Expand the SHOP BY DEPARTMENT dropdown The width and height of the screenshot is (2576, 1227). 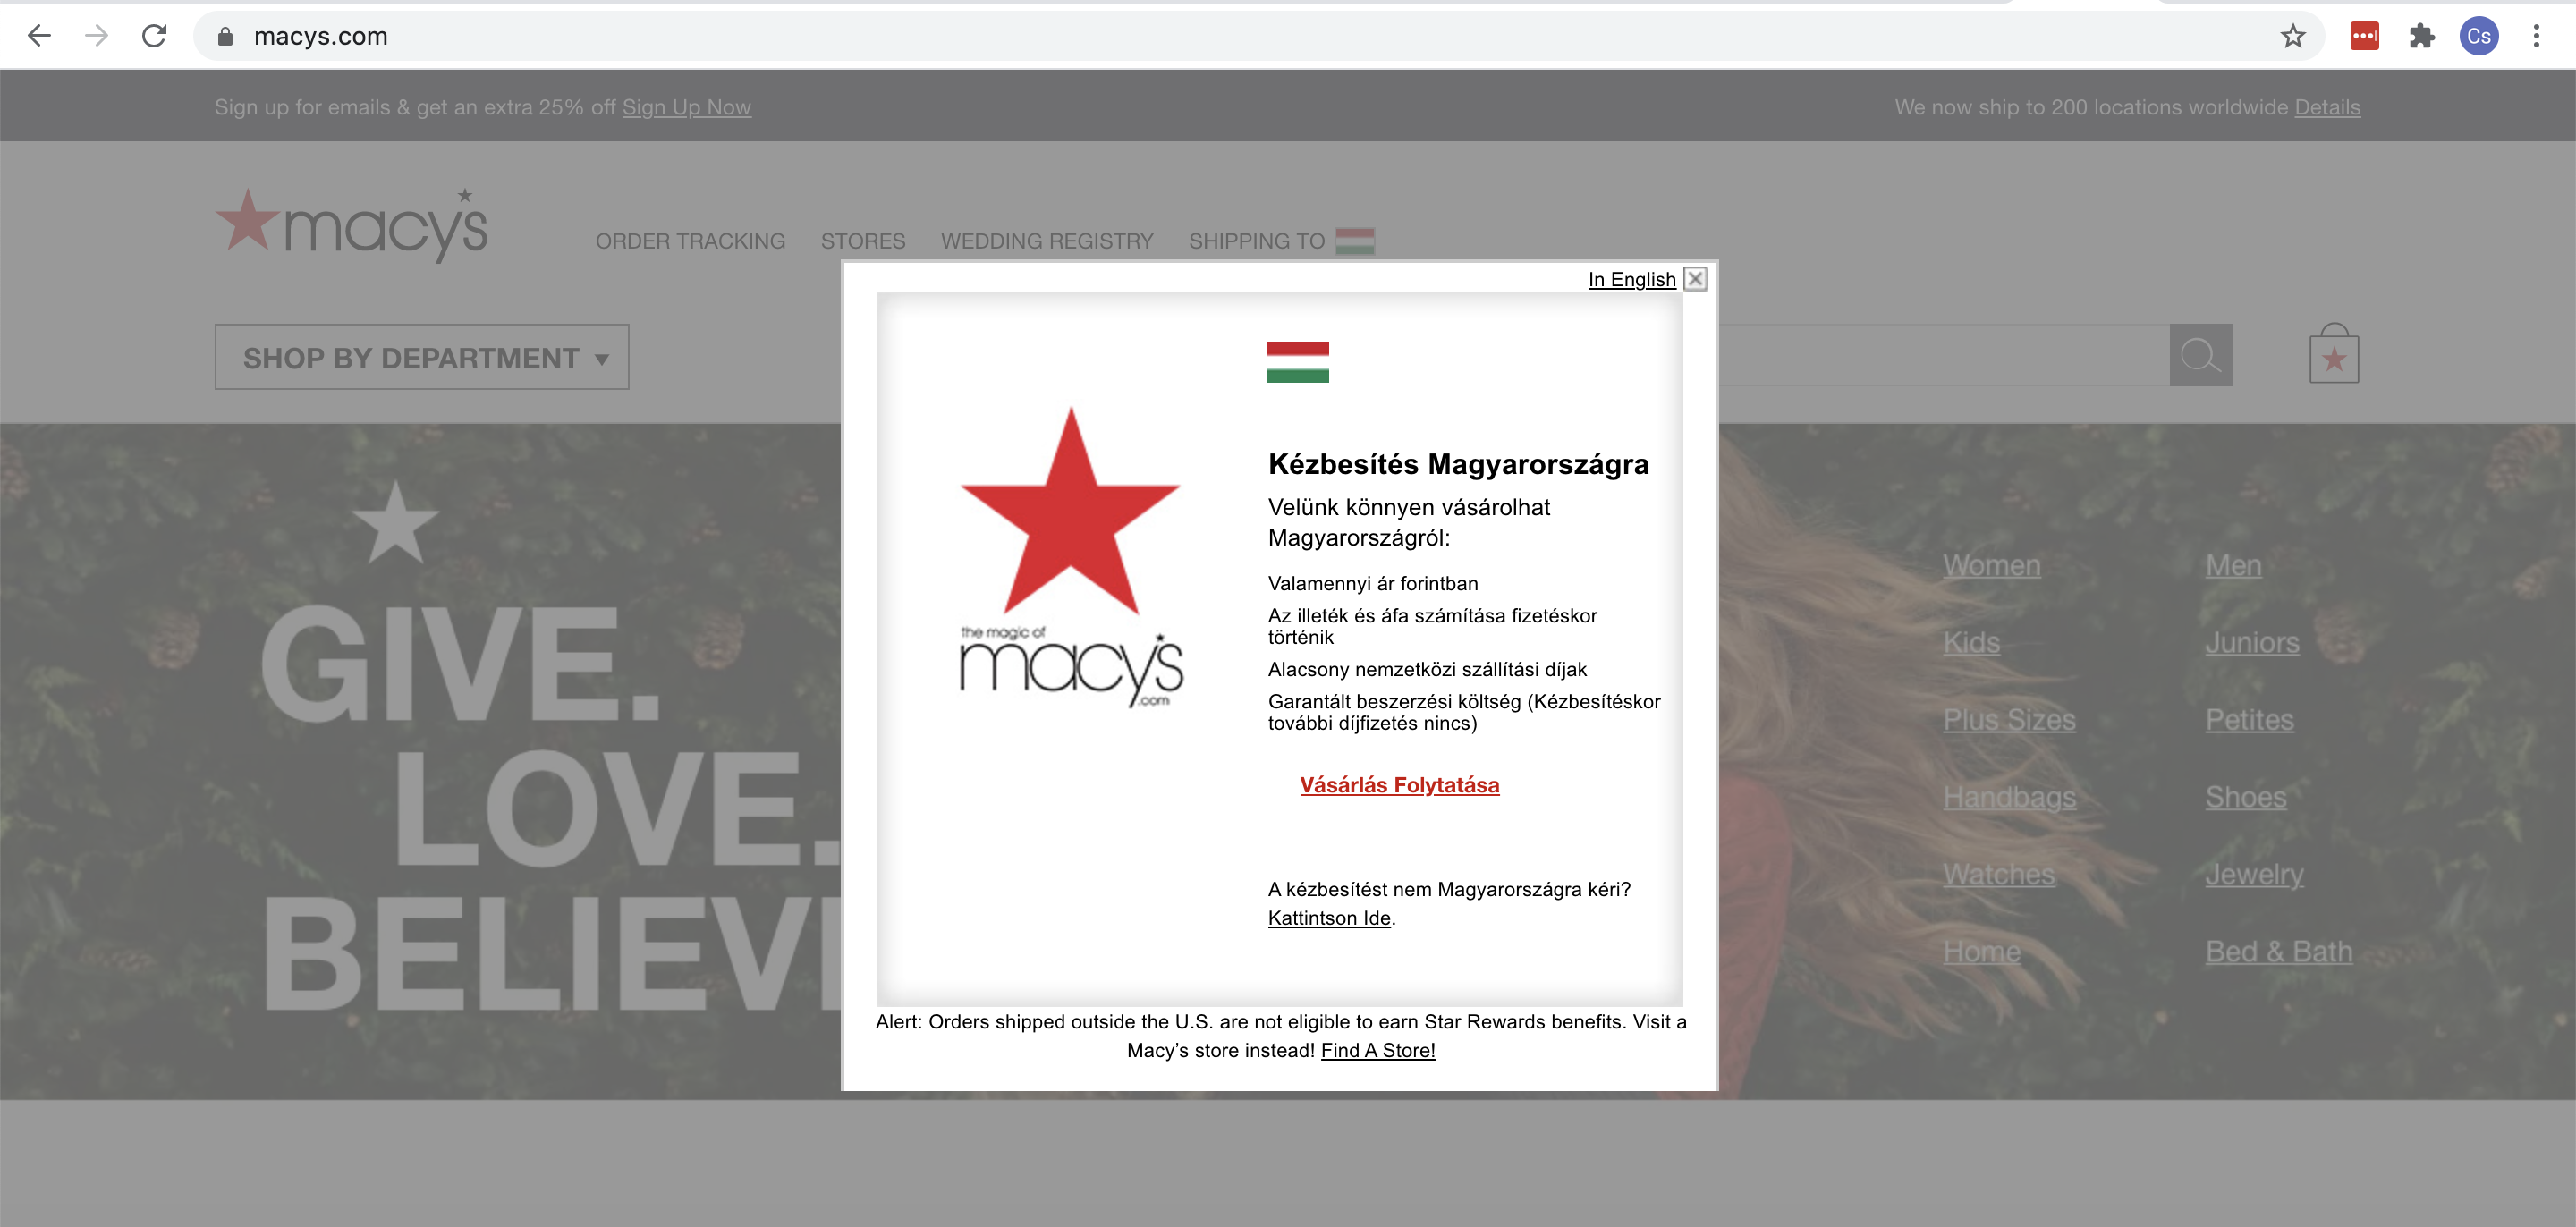click(422, 357)
